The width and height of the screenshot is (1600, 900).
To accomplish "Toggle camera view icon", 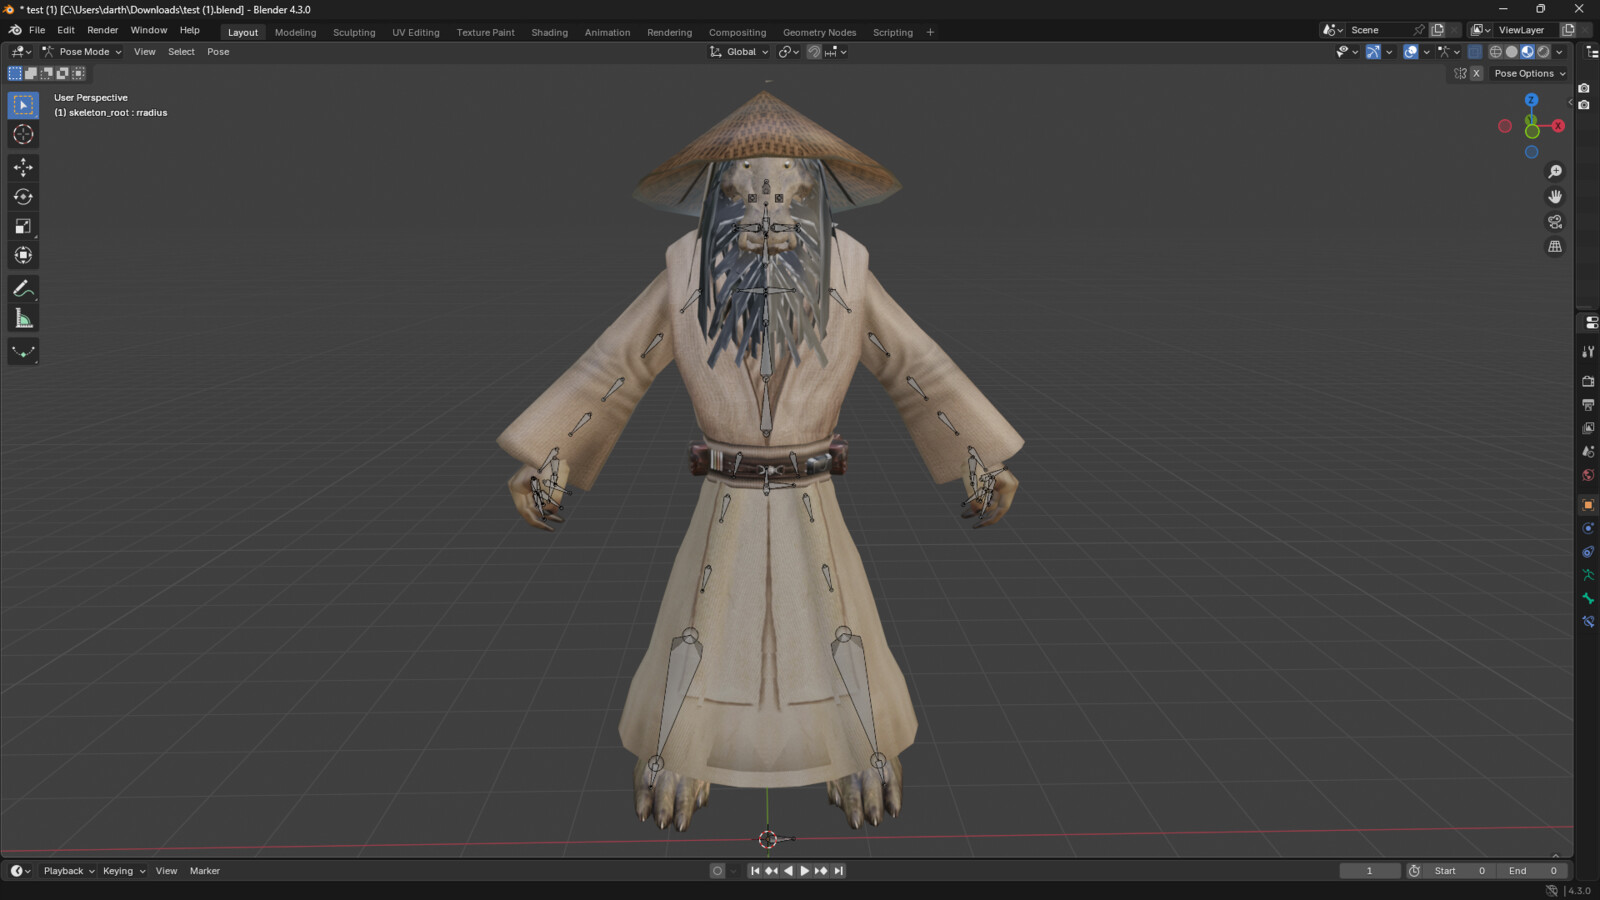I will coord(1555,222).
